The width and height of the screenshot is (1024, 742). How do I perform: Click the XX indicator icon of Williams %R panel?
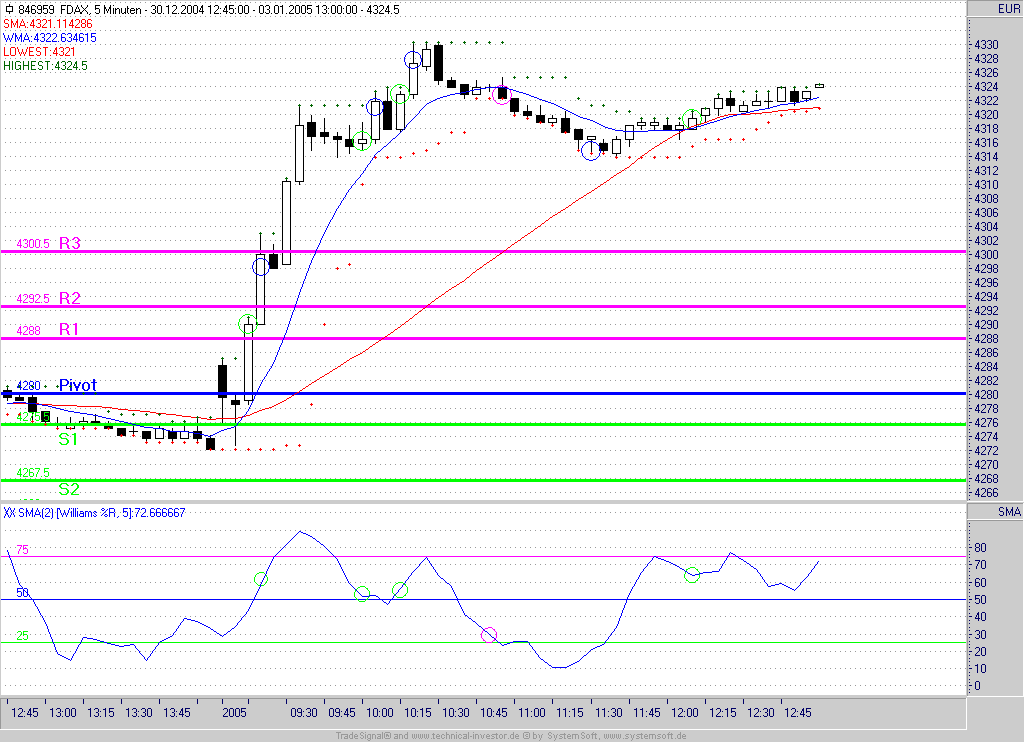click(x=9, y=513)
